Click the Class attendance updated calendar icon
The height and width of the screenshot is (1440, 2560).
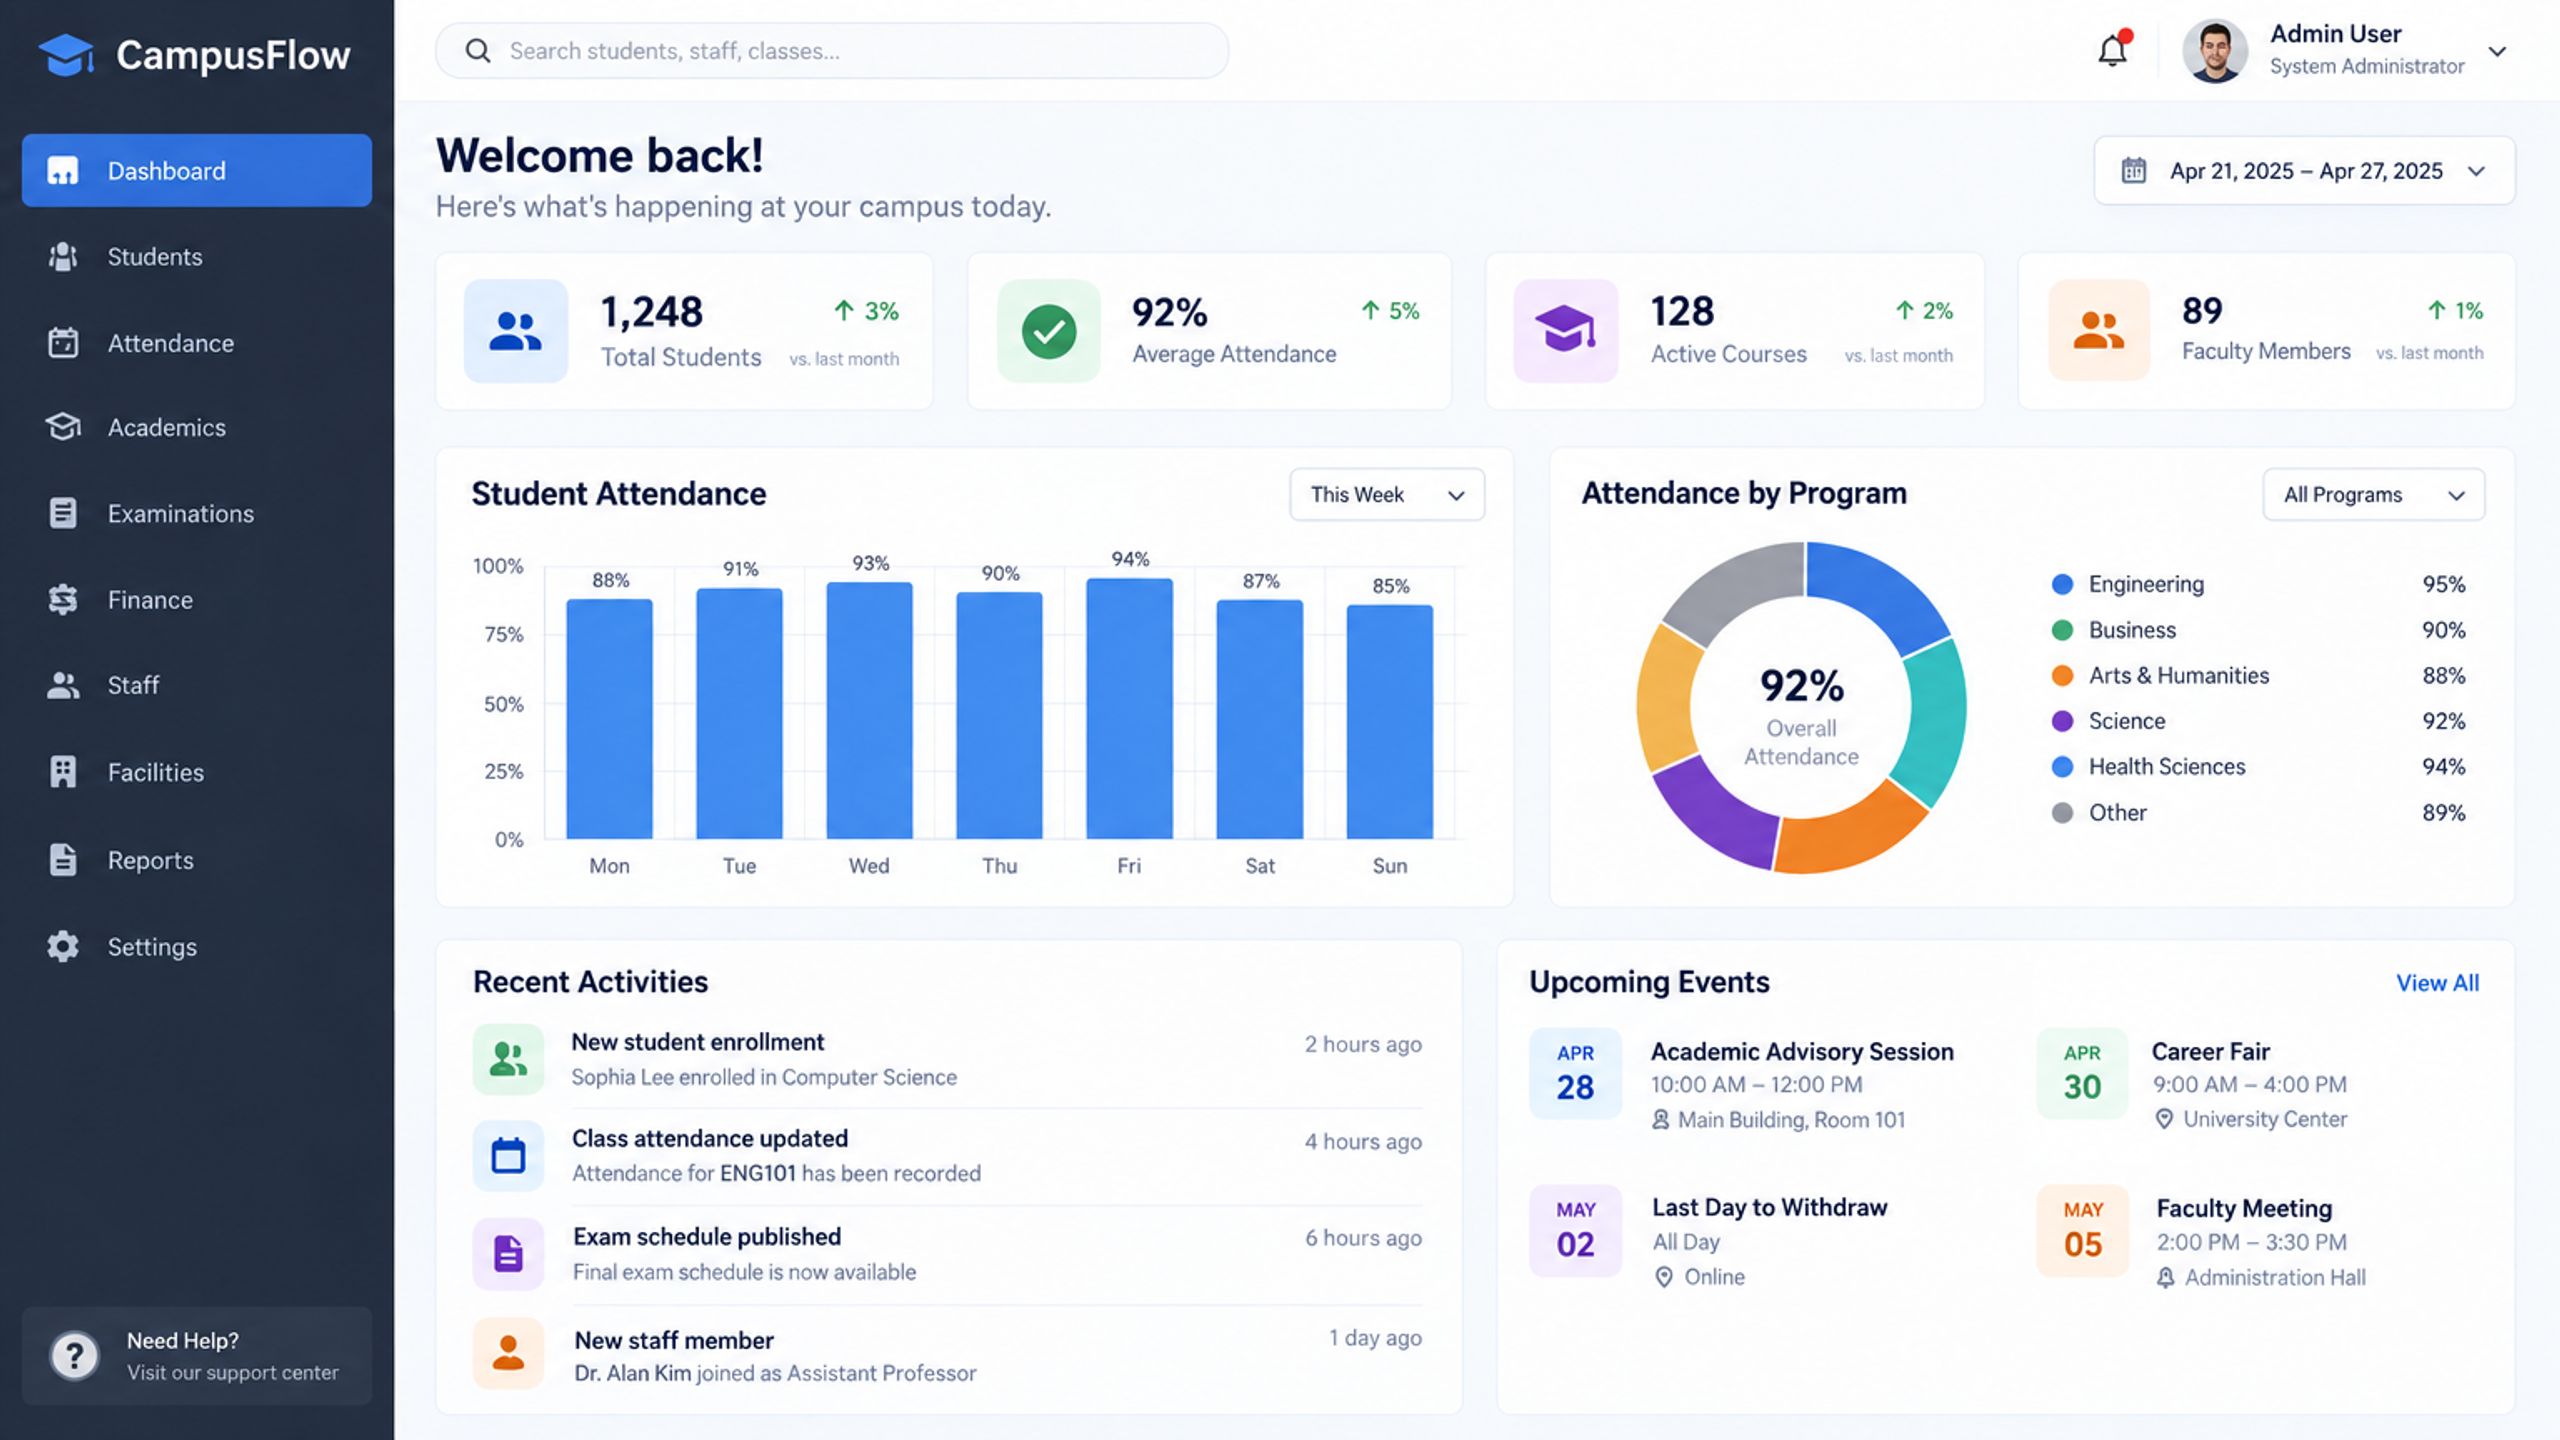tap(508, 1156)
